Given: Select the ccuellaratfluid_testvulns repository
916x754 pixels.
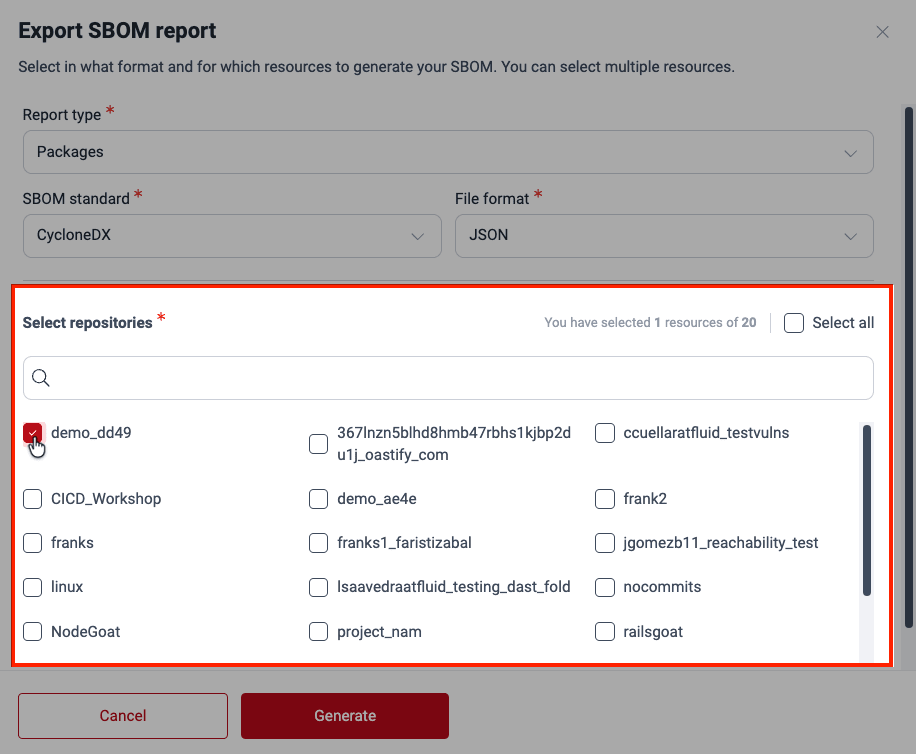Looking at the screenshot, I should 605,432.
